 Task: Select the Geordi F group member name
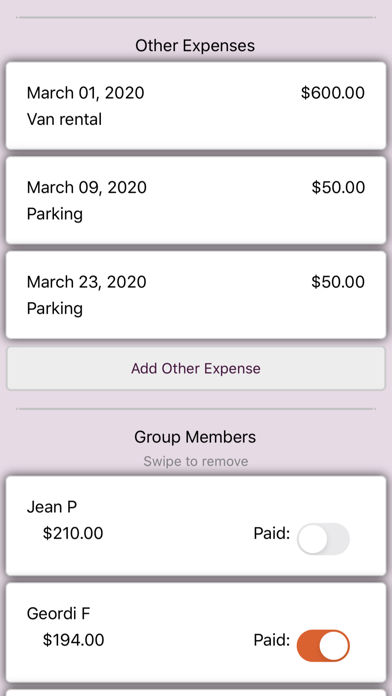click(58, 614)
